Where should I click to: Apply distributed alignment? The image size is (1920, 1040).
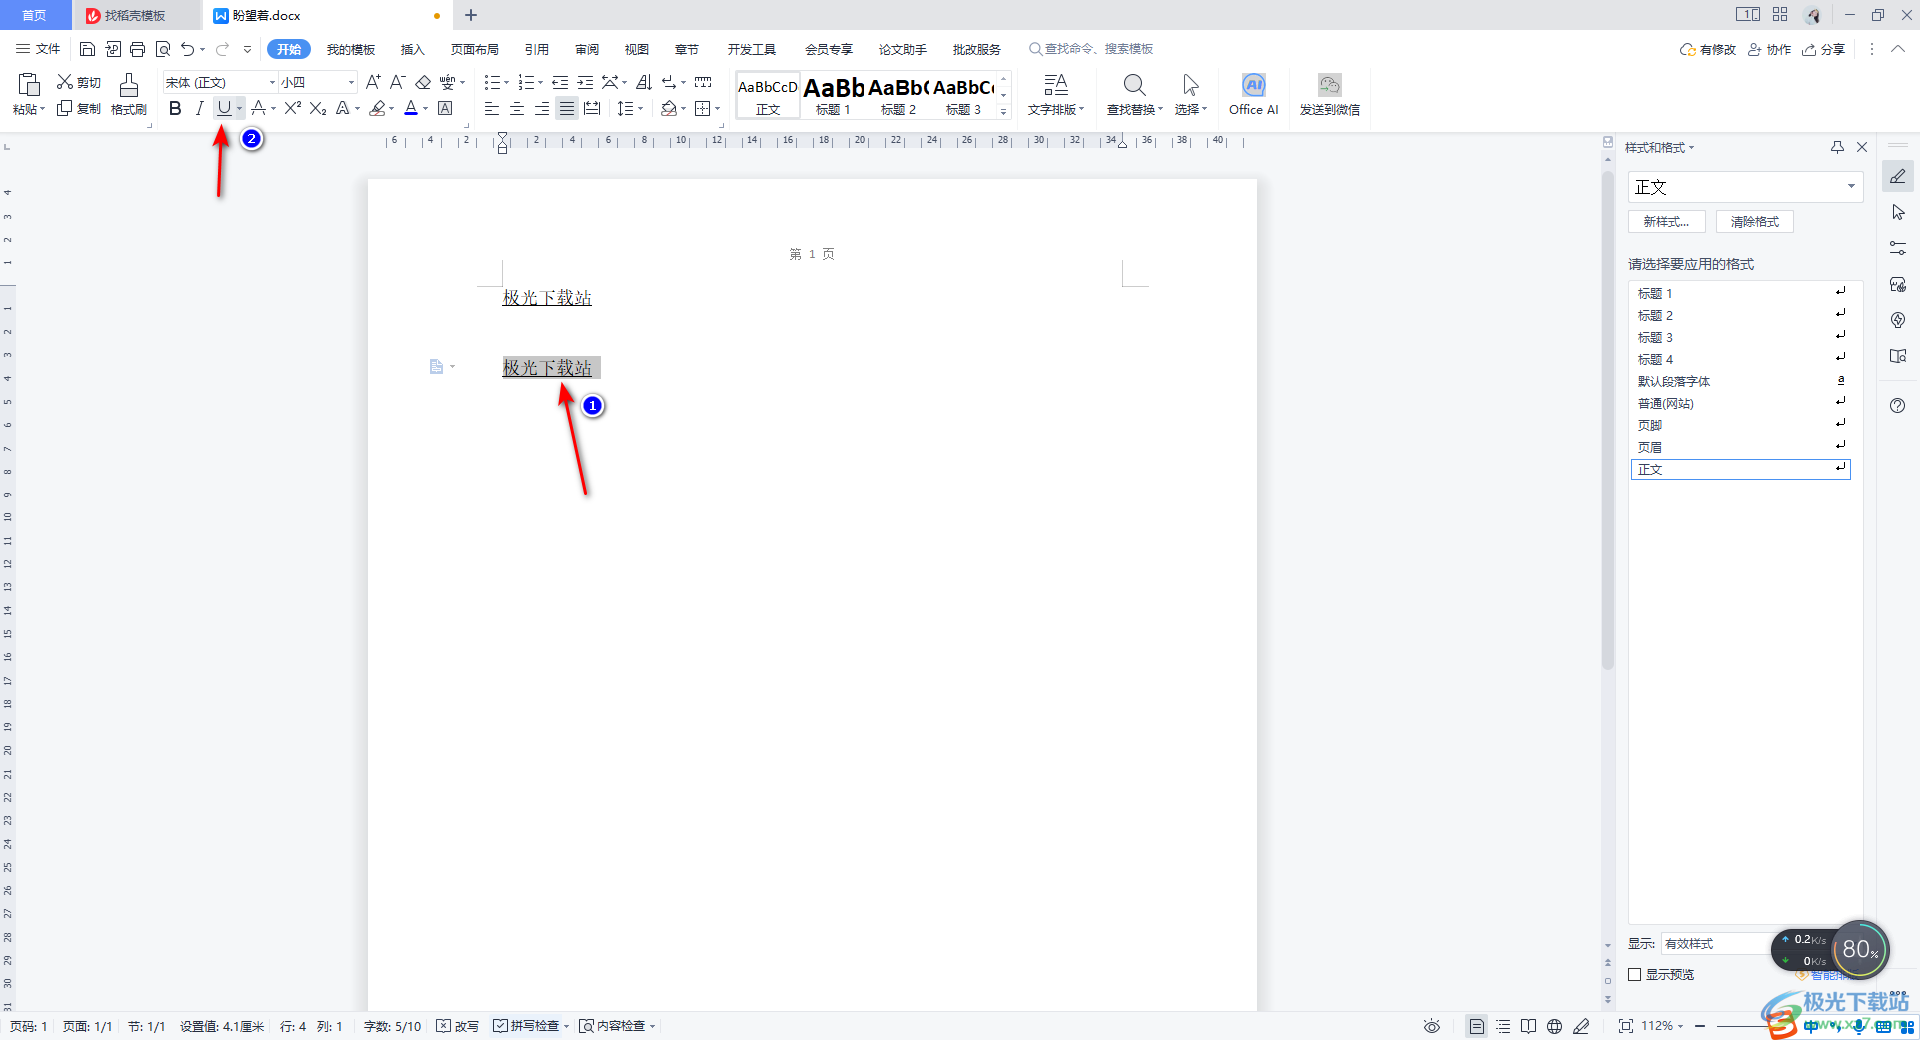(x=592, y=108)
